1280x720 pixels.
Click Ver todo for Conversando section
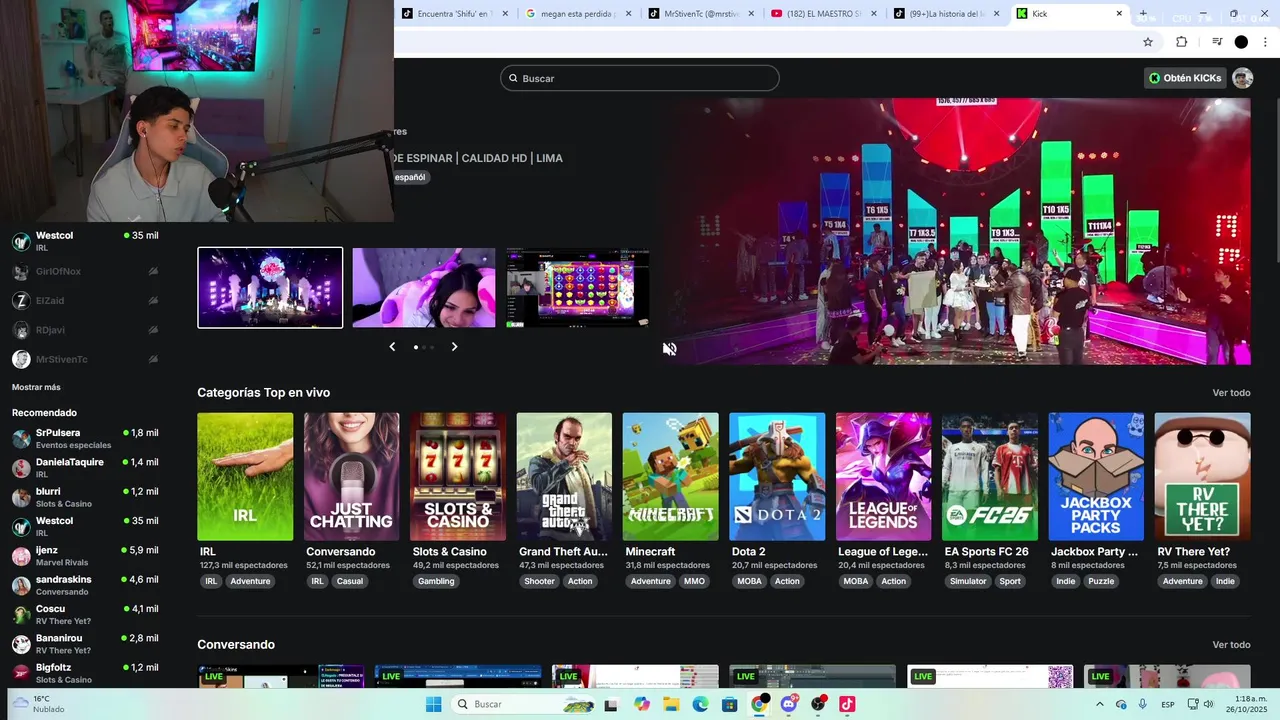[x=1231, y=645]
